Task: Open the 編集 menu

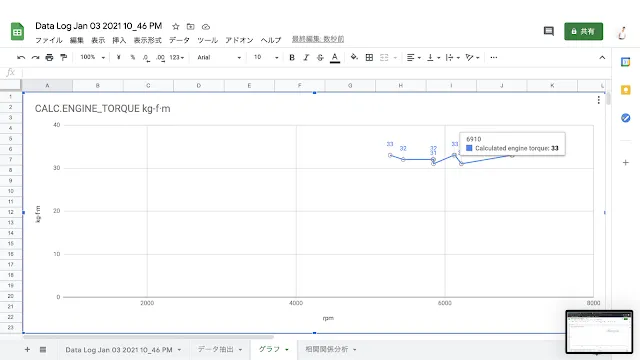Action: click(77, 40)
